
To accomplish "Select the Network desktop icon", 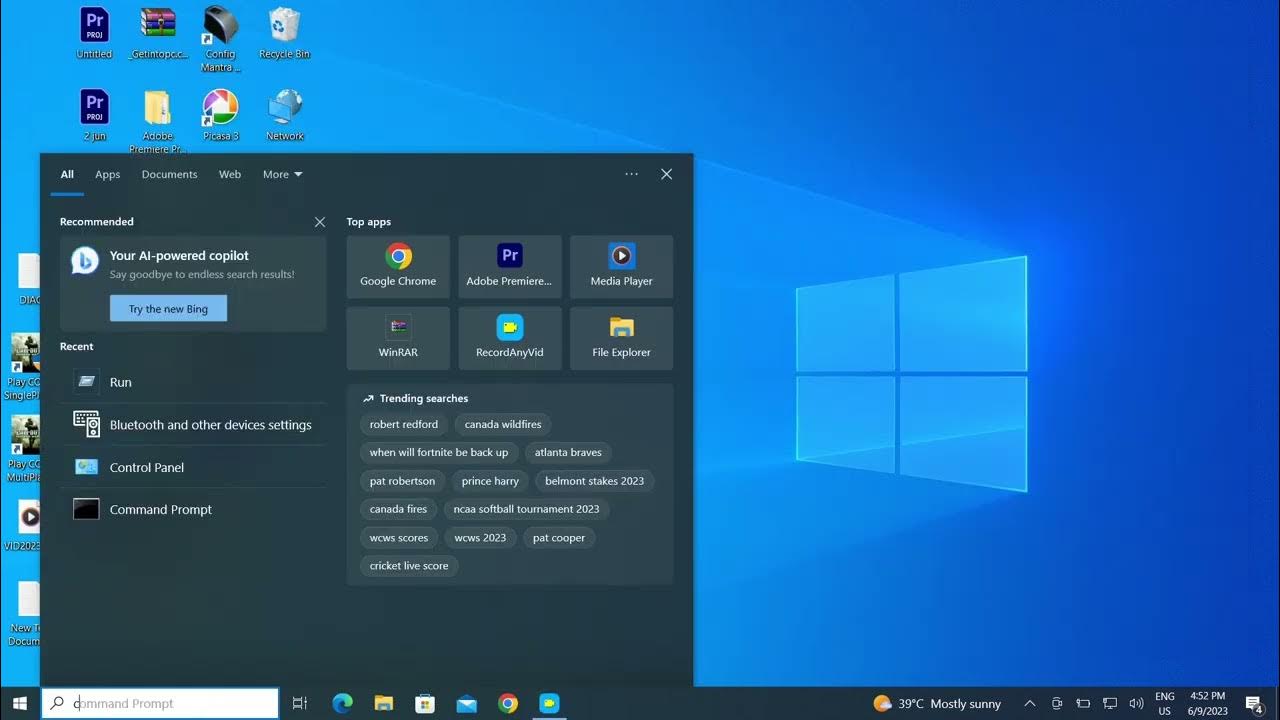I will [x=285, y=115].
